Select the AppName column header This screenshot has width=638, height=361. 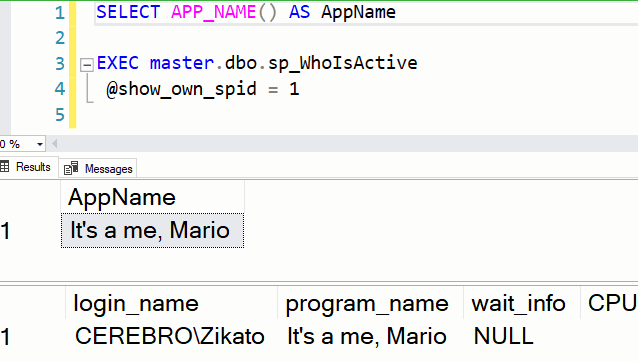153,197
